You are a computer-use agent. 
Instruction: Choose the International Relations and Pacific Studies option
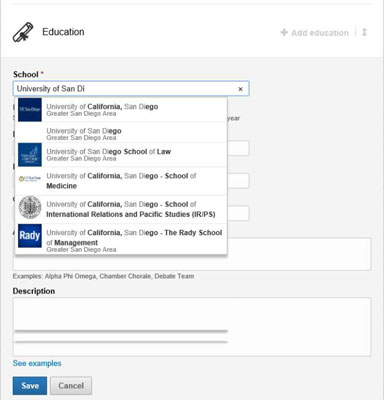click(121, 209)
